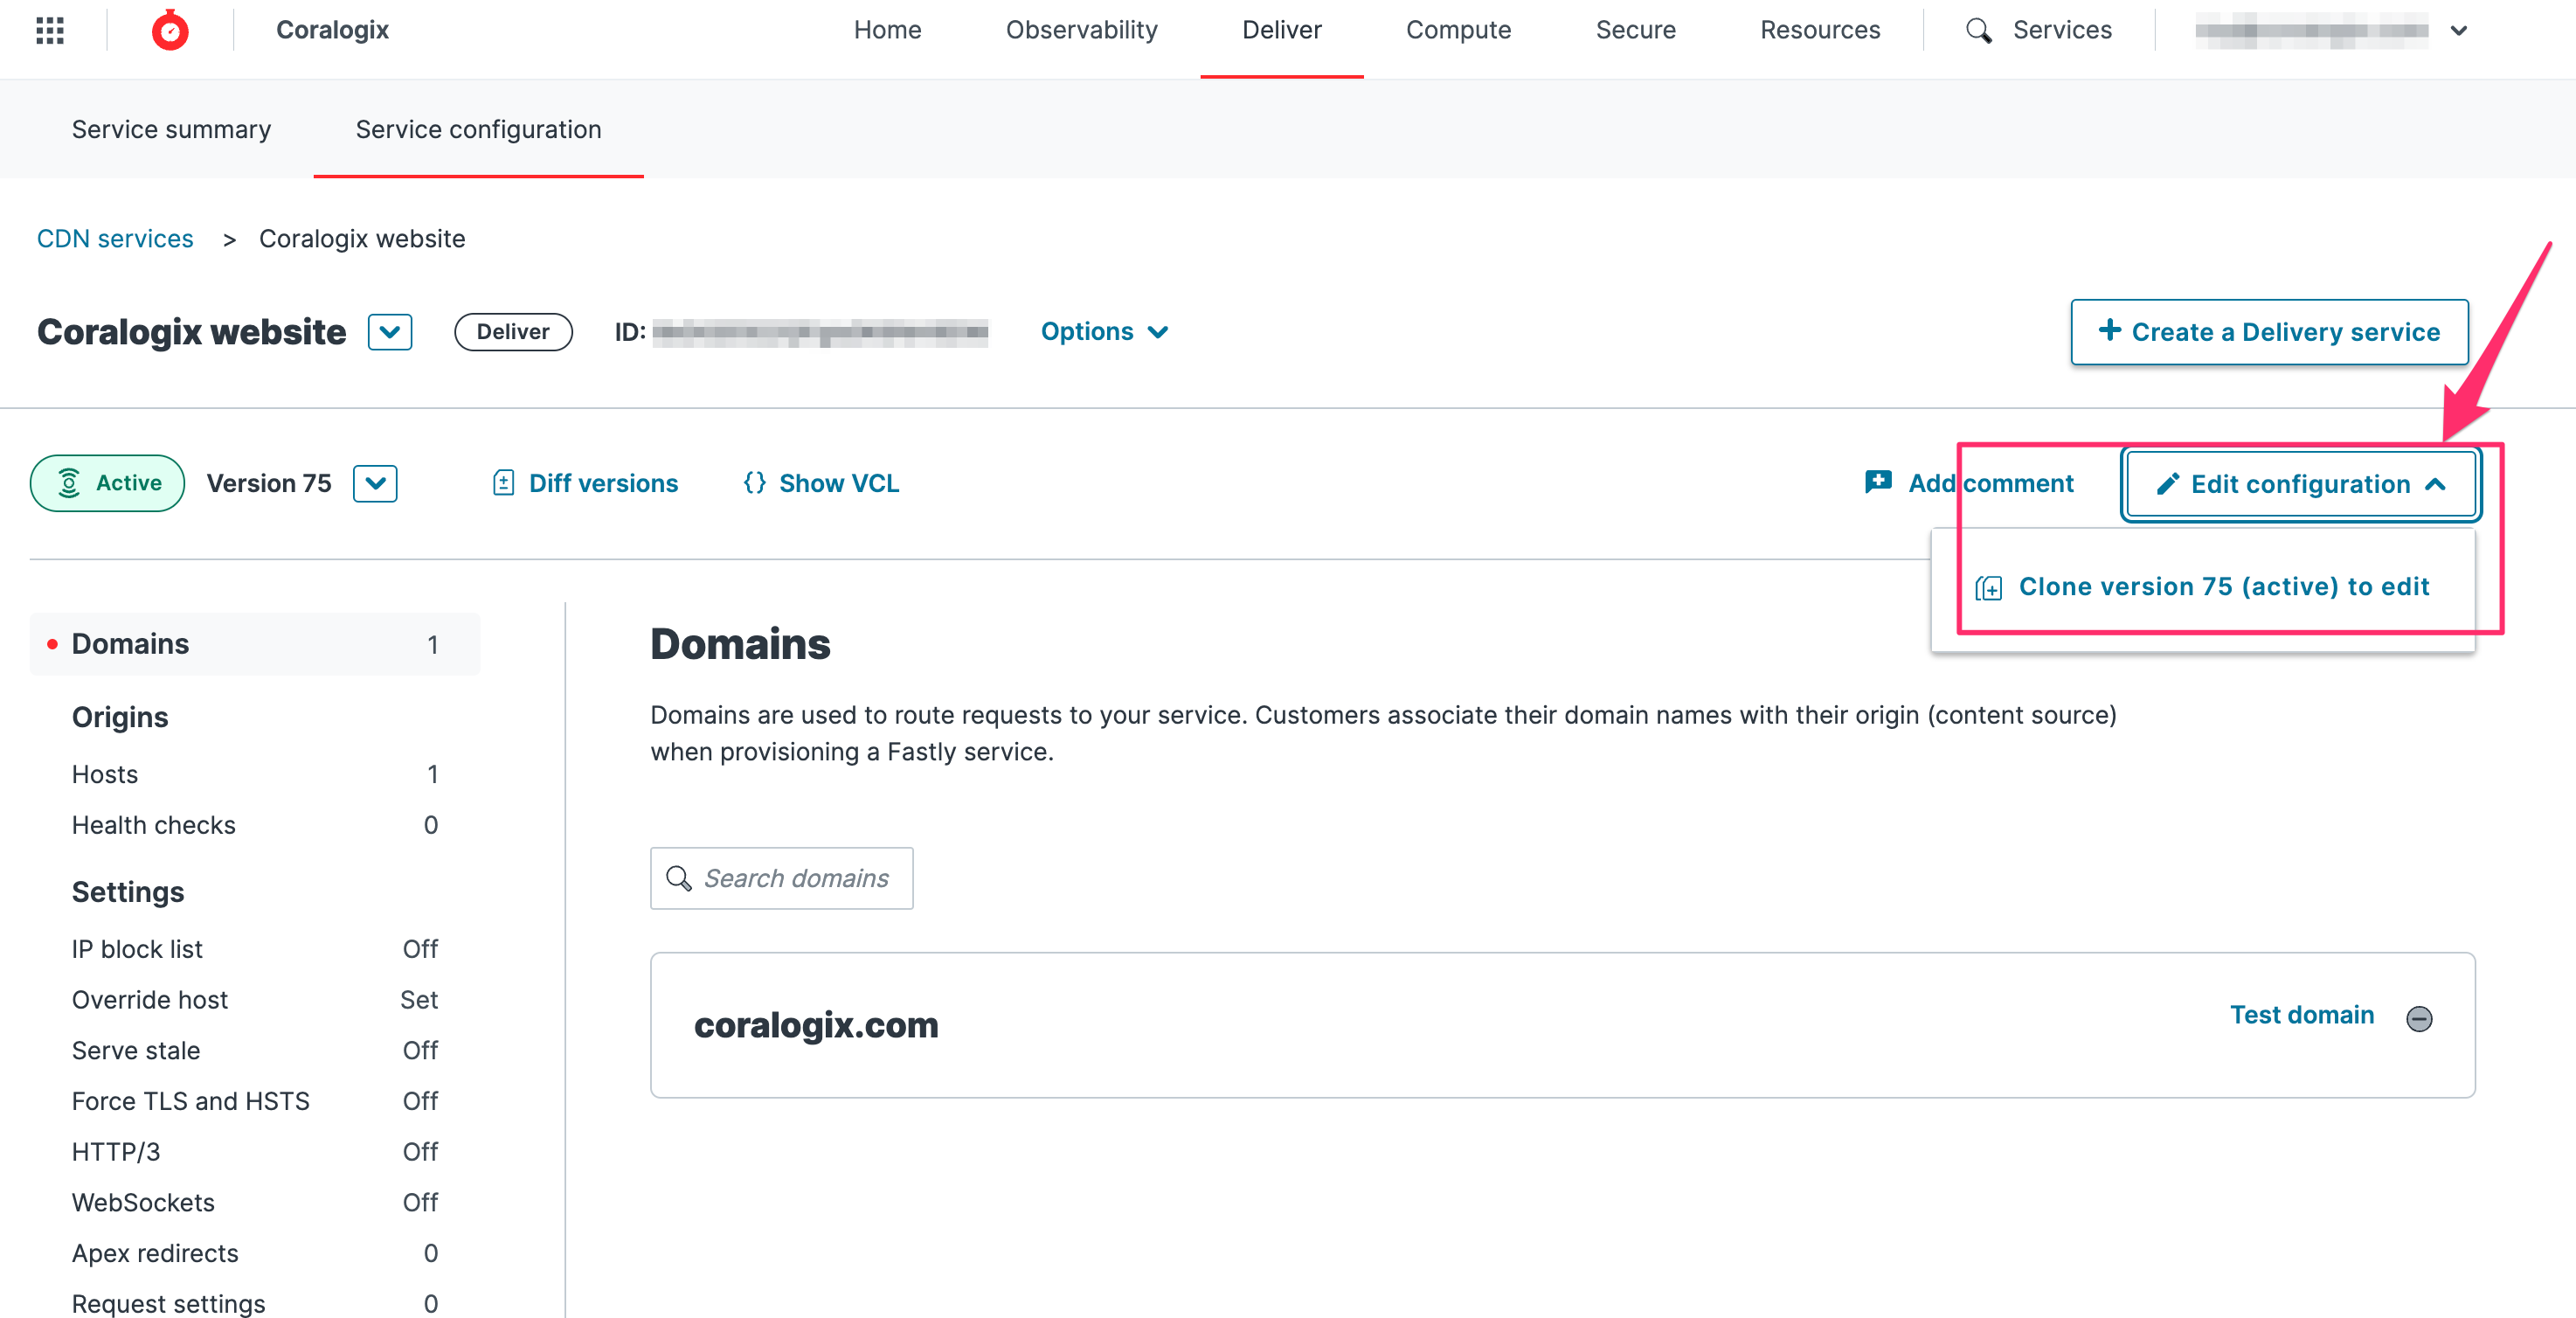Click the Diff versions document icon
This screenshot has width=2576, height=1318.
[x=503, y=483]
